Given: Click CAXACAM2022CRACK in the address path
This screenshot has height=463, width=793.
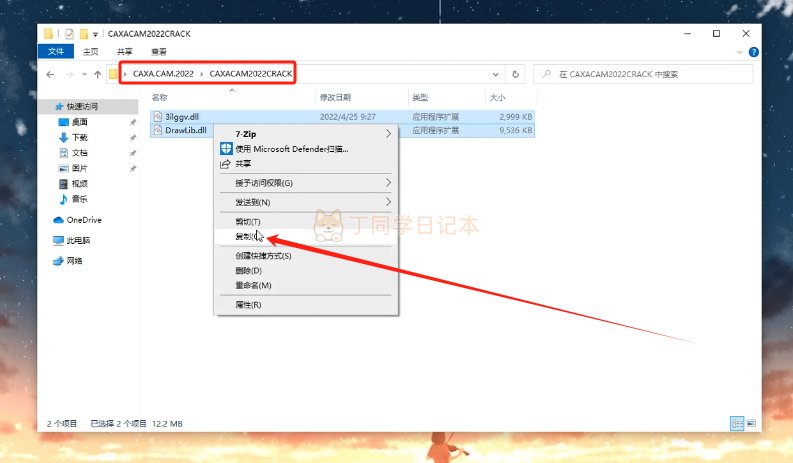Looking at the screenshot, I should click(x=251, y=74).
